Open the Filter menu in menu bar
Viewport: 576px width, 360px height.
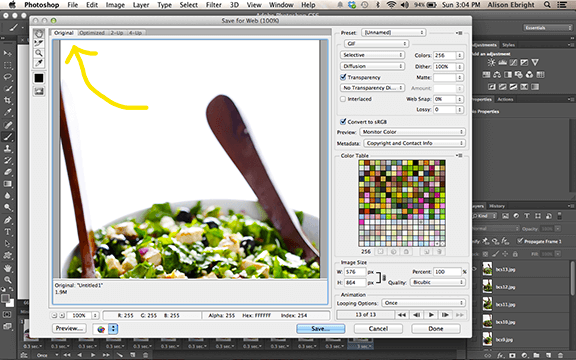pyautogui.click(x=213, y=5)
